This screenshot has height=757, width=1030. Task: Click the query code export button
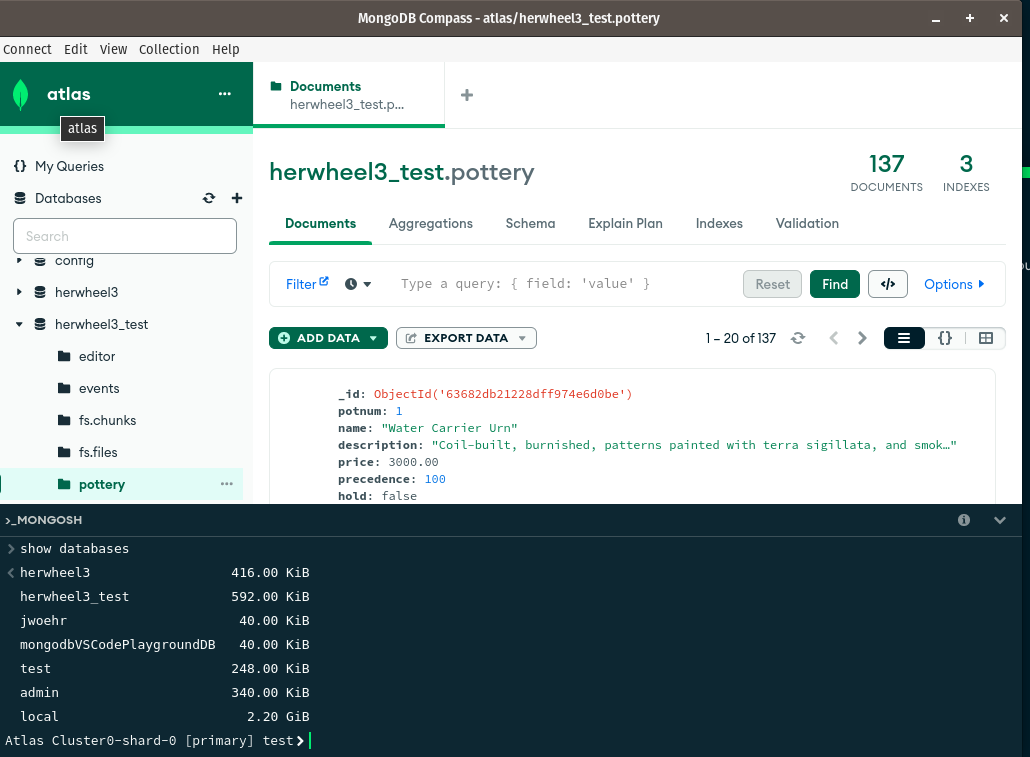click(887, 284)
